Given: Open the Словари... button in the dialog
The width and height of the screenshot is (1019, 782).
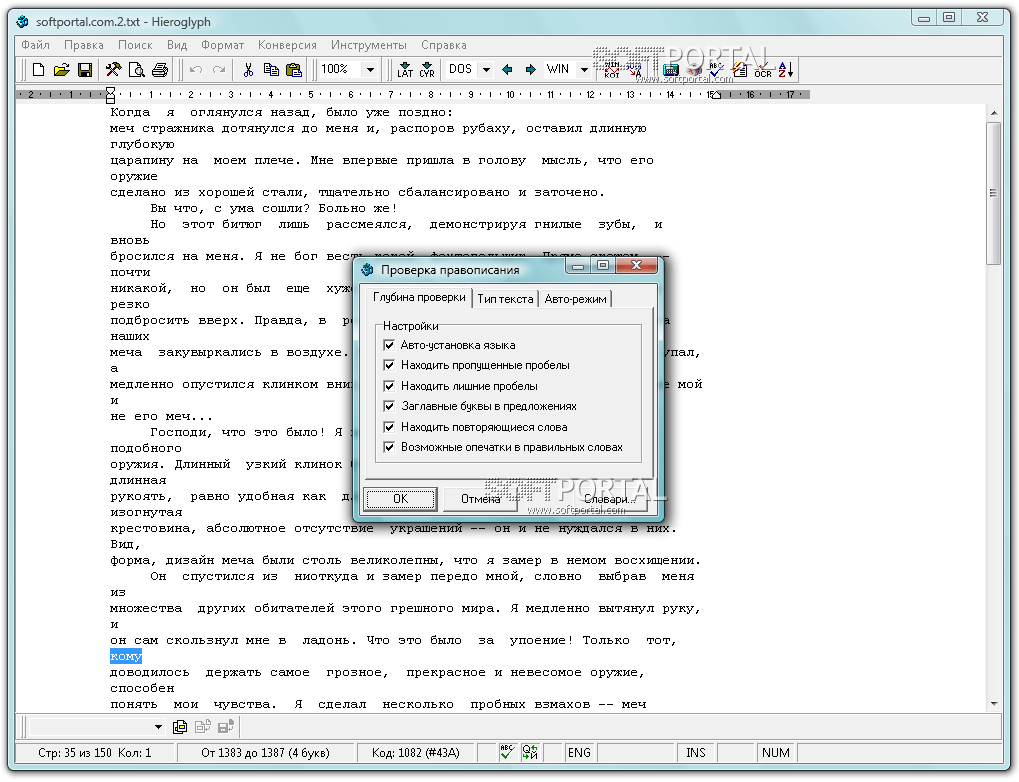Looking at the screenshot, I should (610, 499).
